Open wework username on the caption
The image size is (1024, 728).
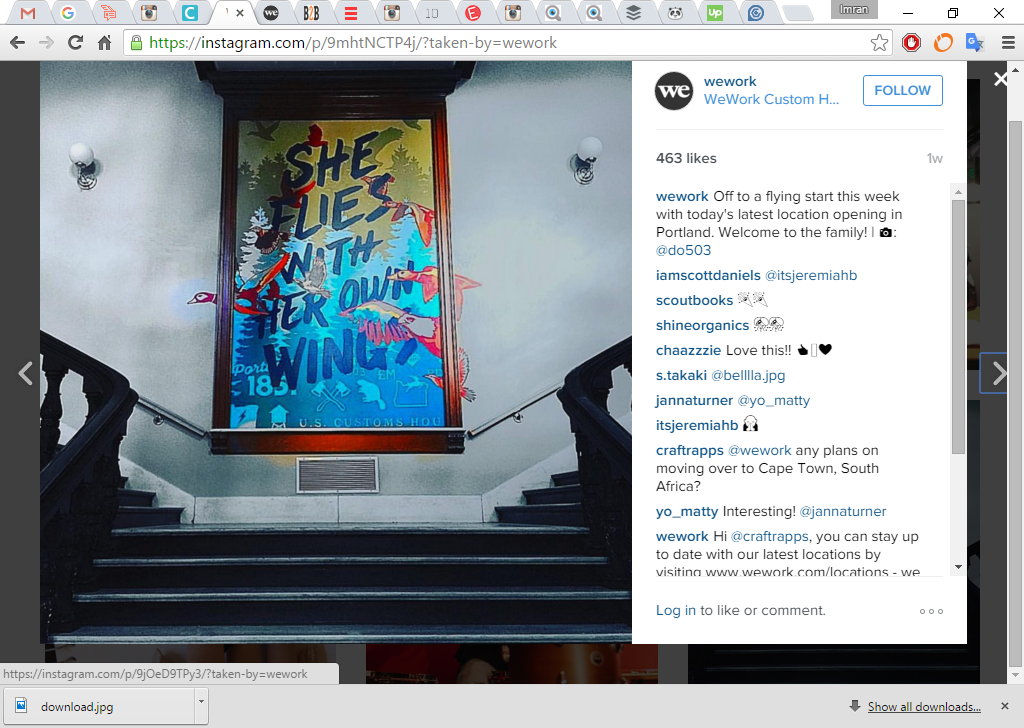tap(682, 197)
